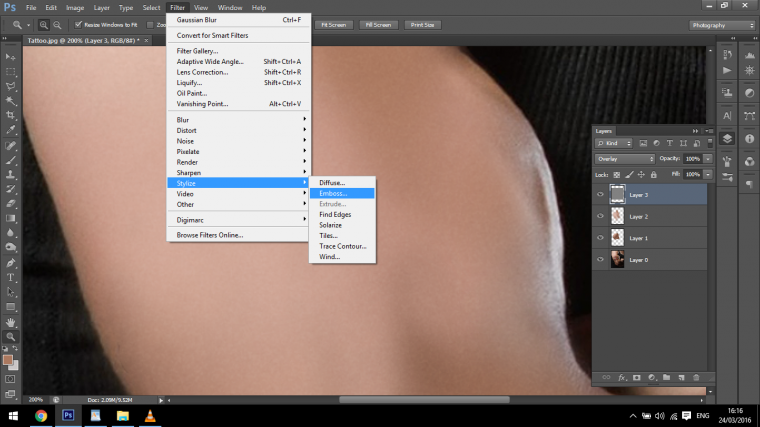Image resolution: width=760 pixels, height=427 pixels.
Task: Expand the Distort submenu
Action: 238,130
